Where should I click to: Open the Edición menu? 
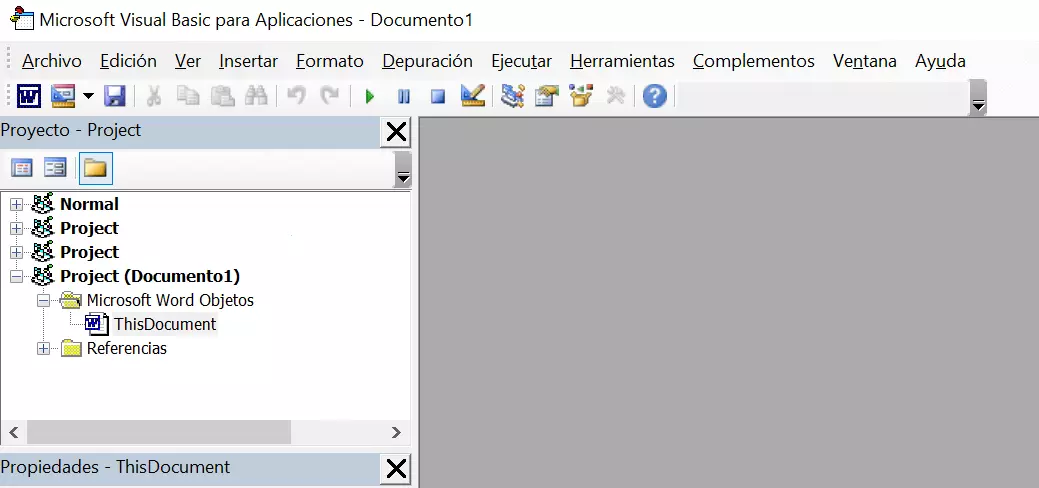pos(129,61)
